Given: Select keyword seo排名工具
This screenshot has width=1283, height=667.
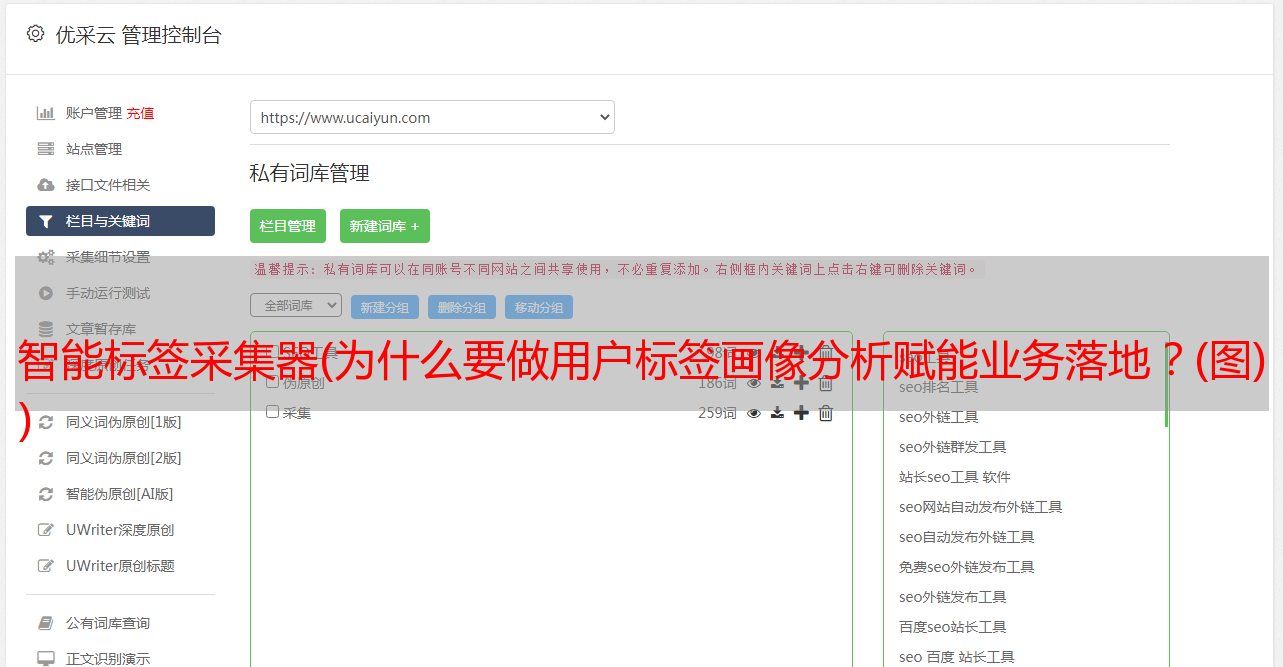Looking at the screenshot, I should (938, 387).
